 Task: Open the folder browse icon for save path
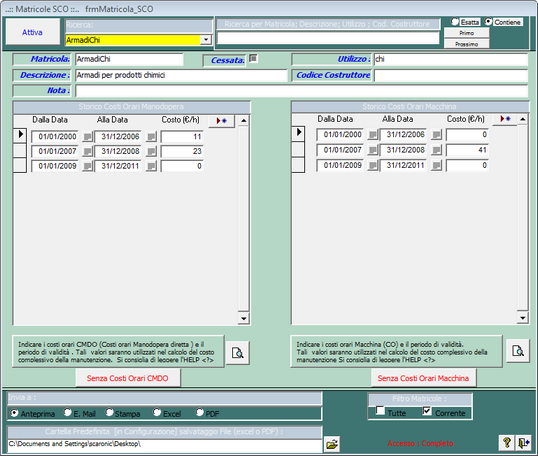click(332, 444)
